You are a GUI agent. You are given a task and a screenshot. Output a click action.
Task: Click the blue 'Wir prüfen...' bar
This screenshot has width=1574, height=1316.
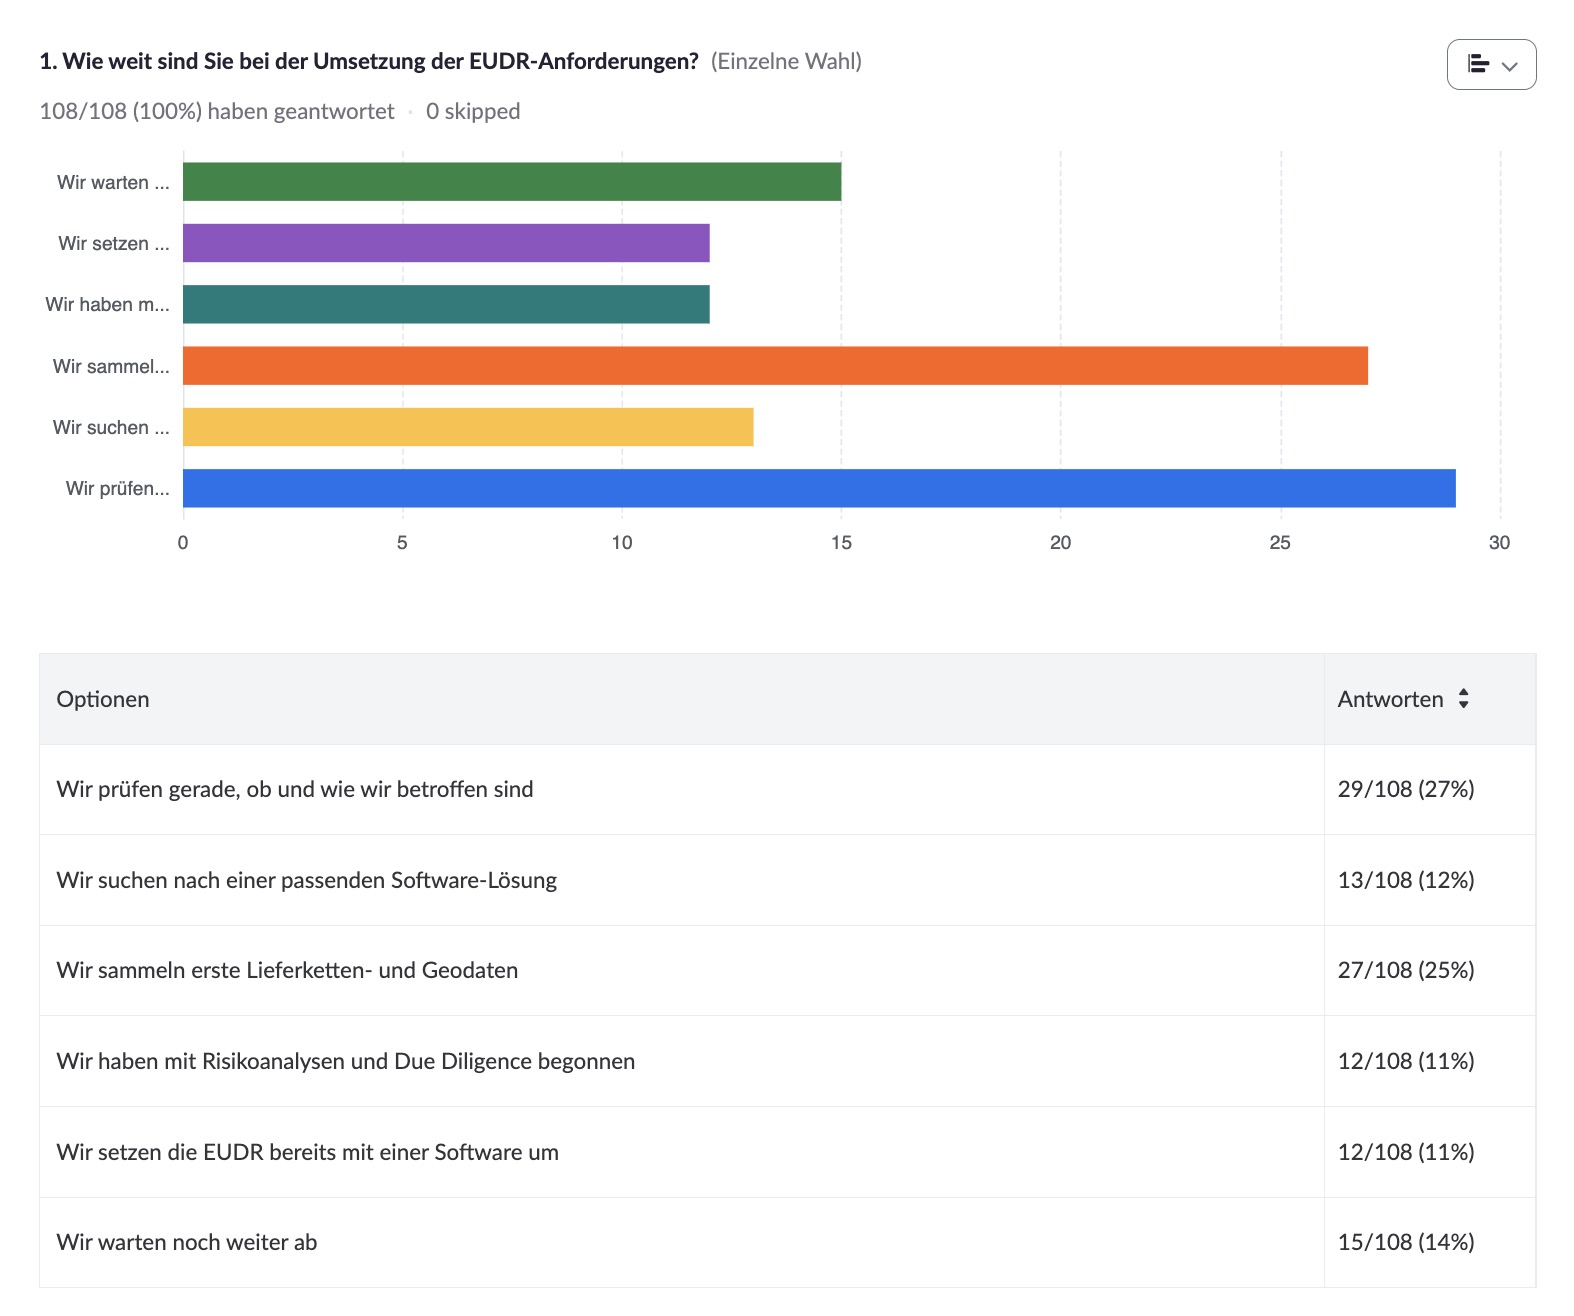click(x=819, y=488)
